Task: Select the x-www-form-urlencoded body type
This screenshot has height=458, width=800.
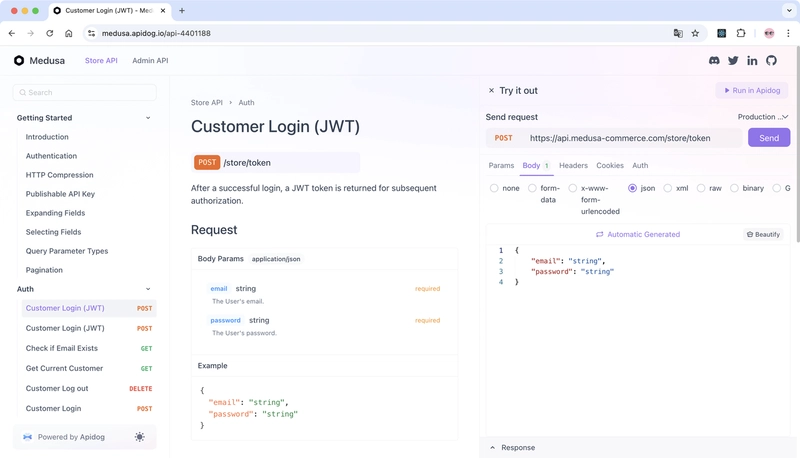Action: pyautogui.click(x=572, y=188)
